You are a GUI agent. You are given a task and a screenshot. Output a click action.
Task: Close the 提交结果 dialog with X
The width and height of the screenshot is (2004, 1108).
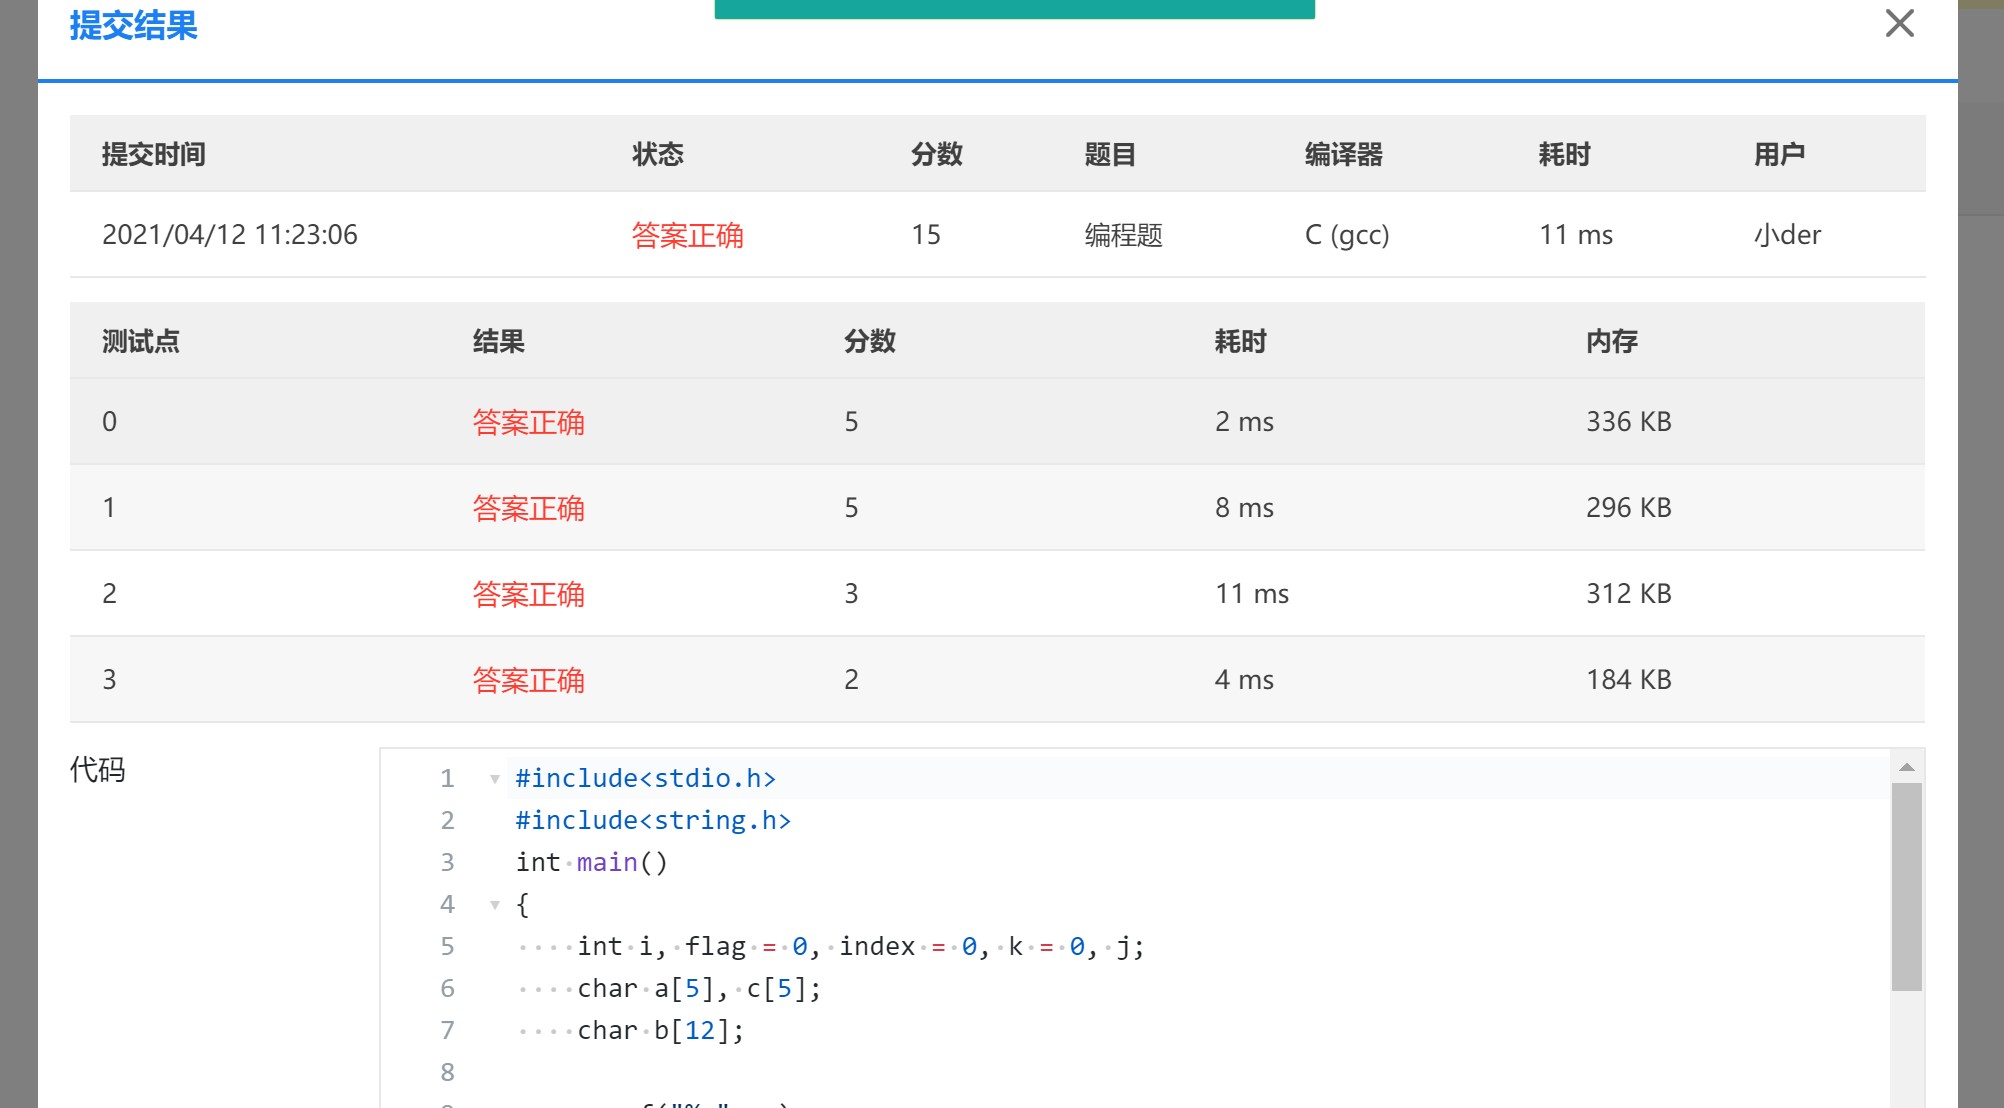(1899, 23)
